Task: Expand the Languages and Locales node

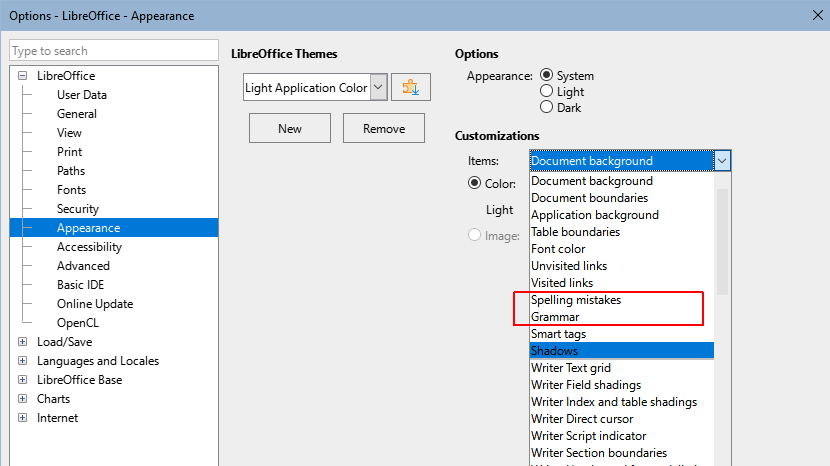Action: [22, 361]
